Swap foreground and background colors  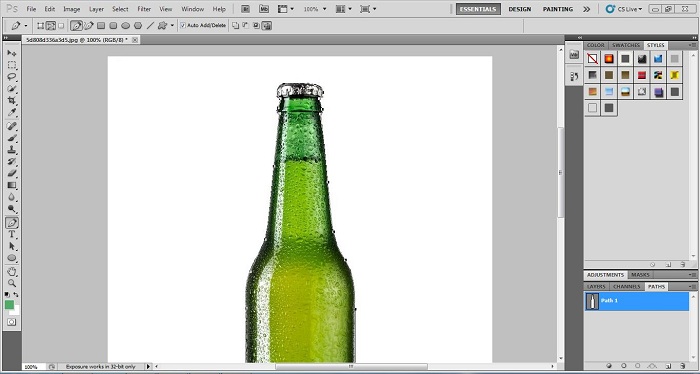[16, 295]
